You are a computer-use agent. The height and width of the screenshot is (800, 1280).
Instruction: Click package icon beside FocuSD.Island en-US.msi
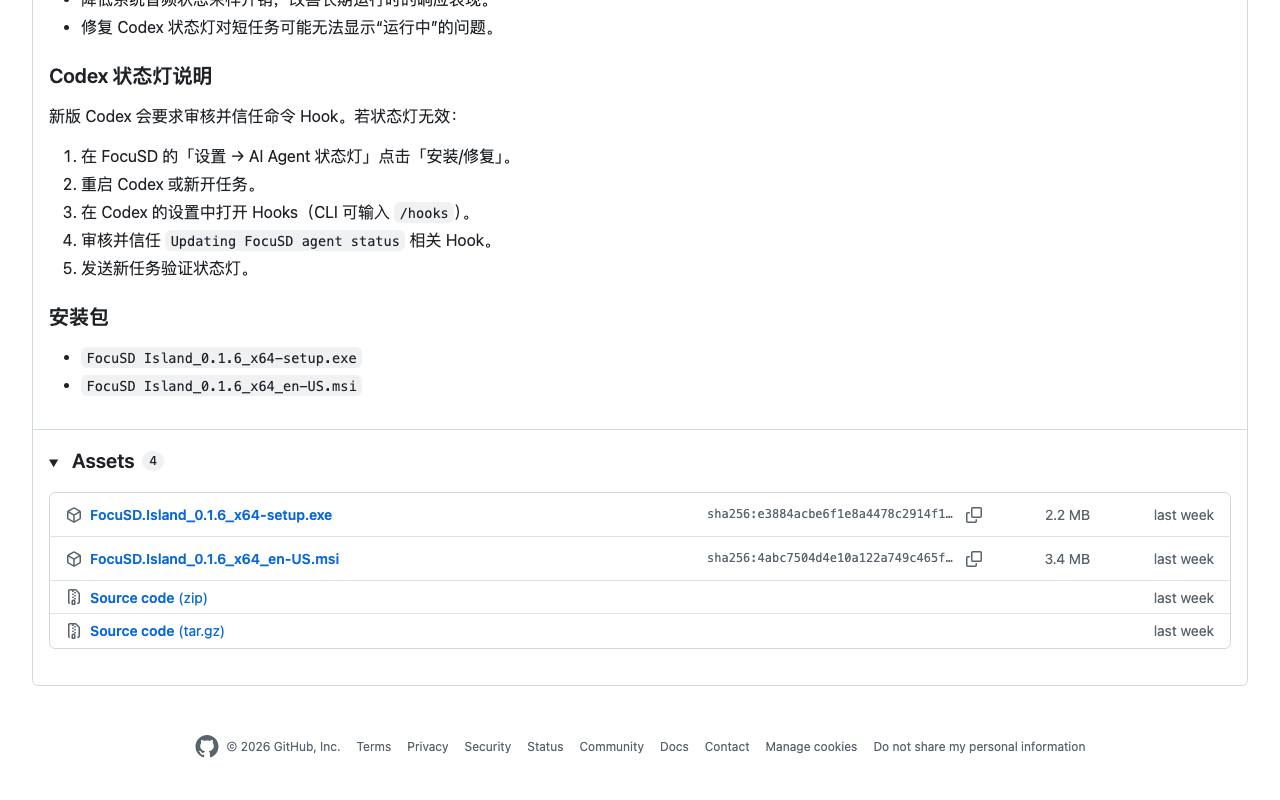(74, 559)
